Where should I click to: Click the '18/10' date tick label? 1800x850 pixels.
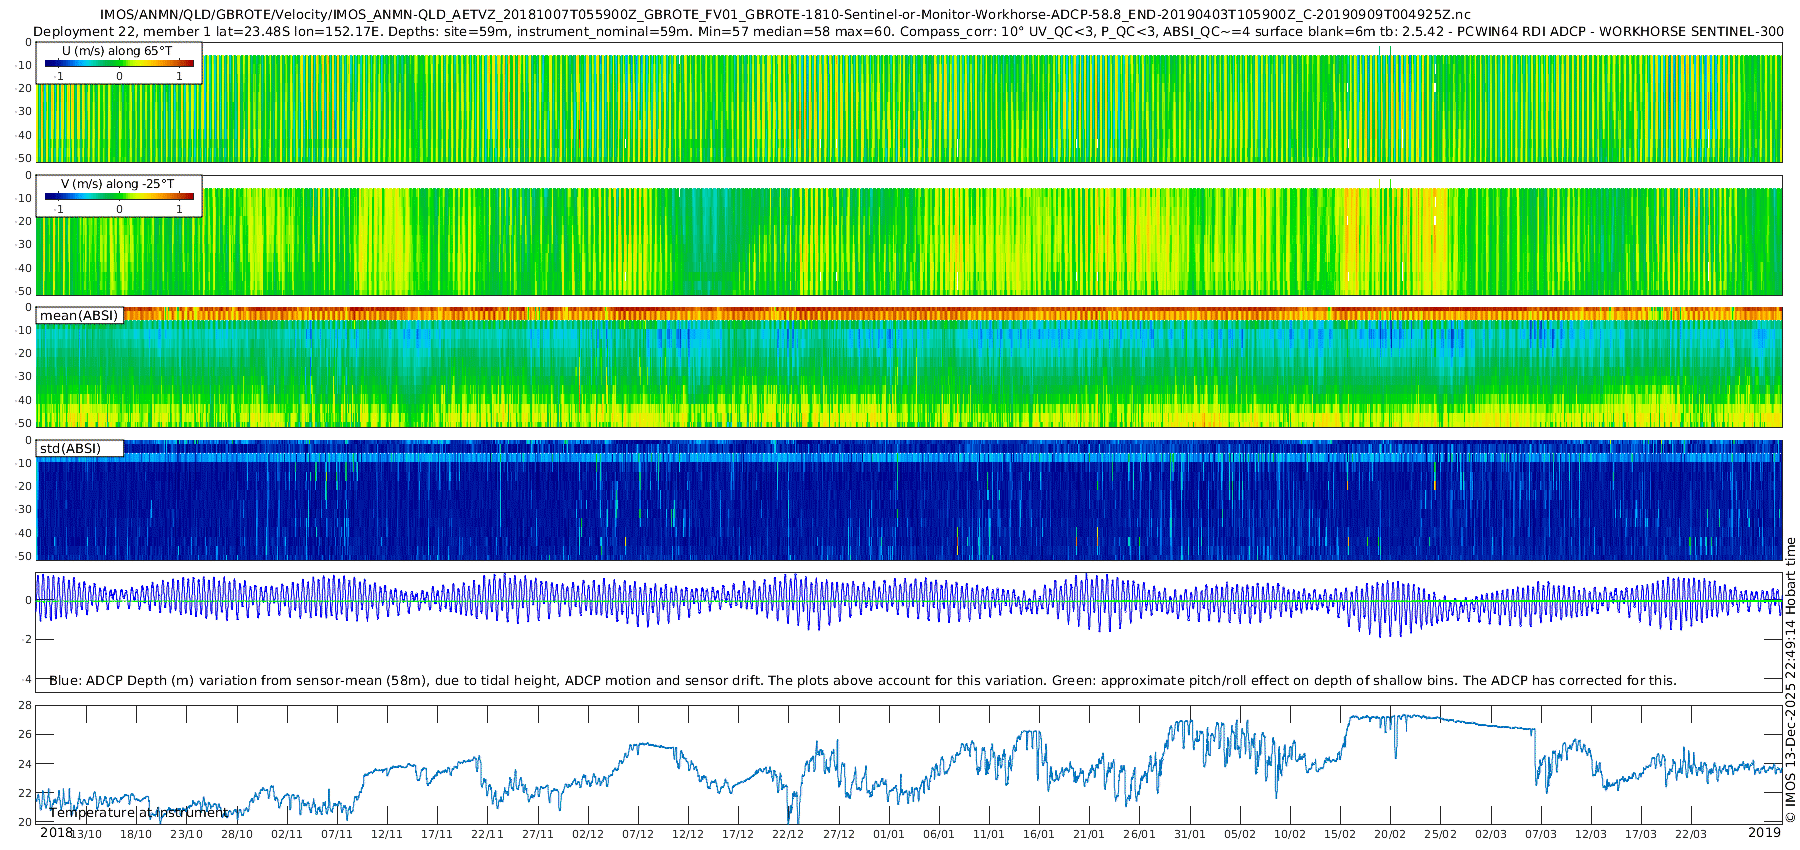(x=136, y=834)
